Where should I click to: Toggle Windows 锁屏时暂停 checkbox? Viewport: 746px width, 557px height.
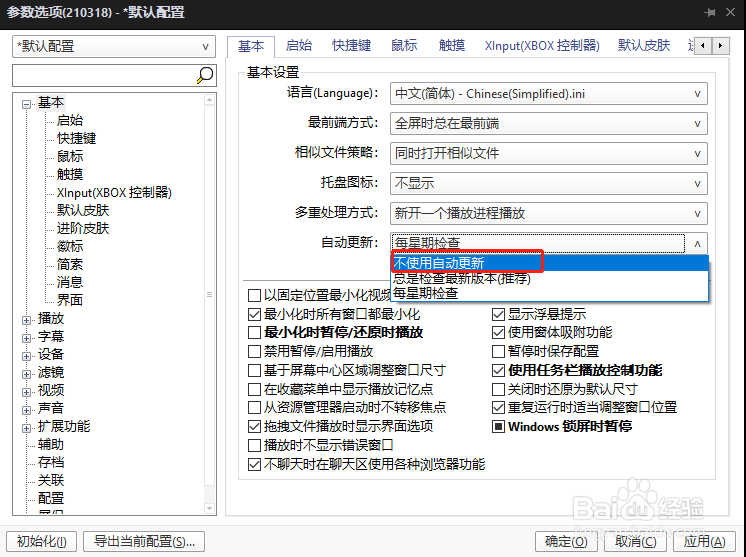(x=498, y=427)
